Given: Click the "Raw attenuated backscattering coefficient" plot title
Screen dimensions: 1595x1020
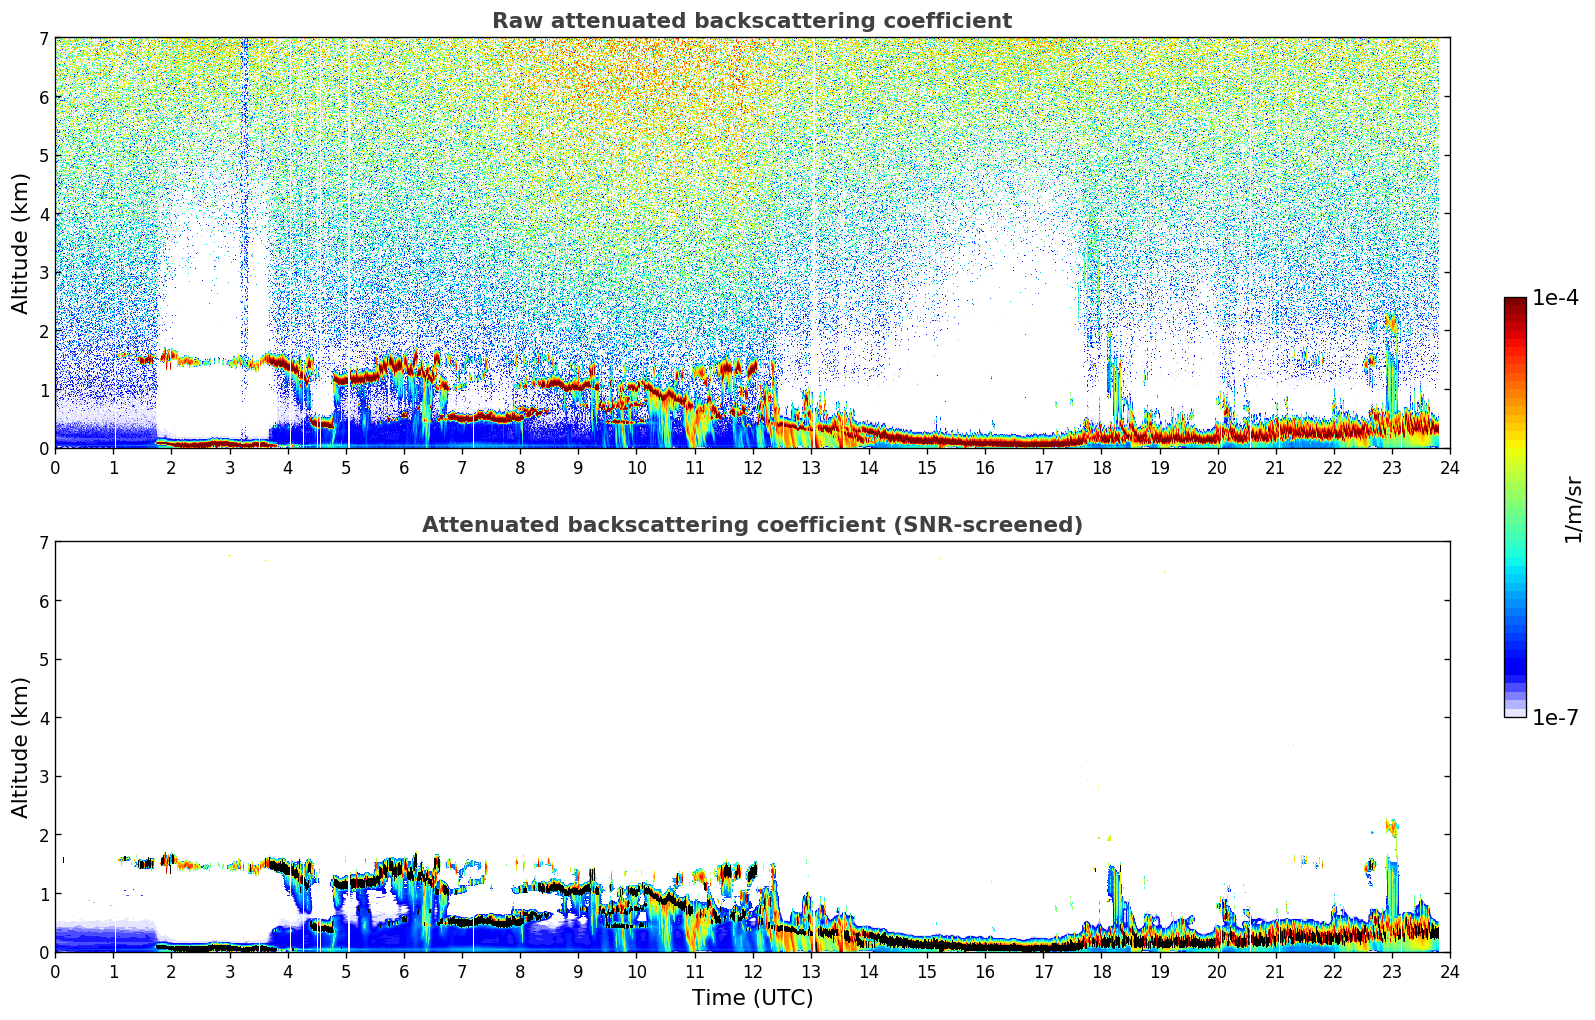Looking at the screenshot, I should [x=752, y=21].
